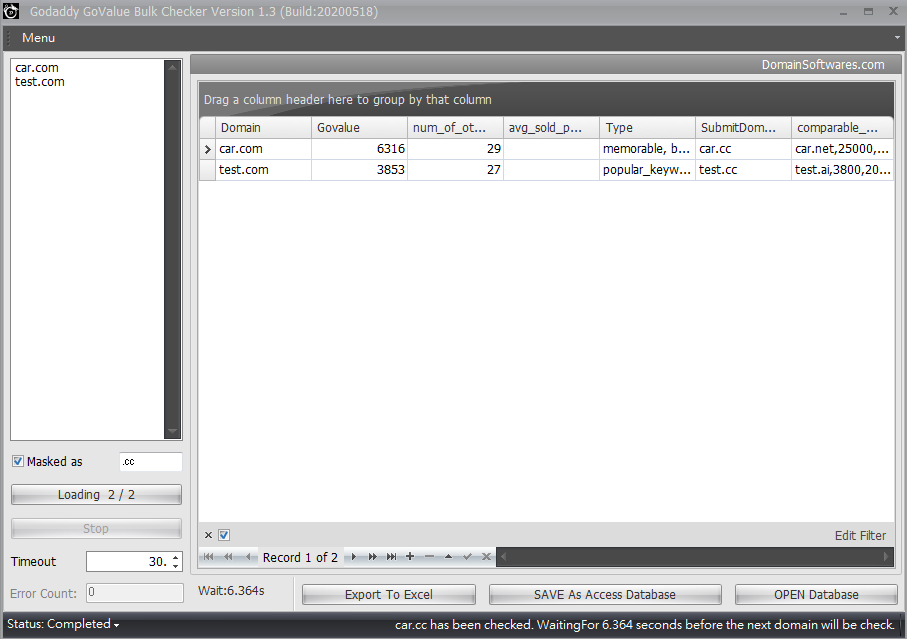Open the Edit Filter link
The width and height of the screenshot is (907, 639).
pos(860,535)
